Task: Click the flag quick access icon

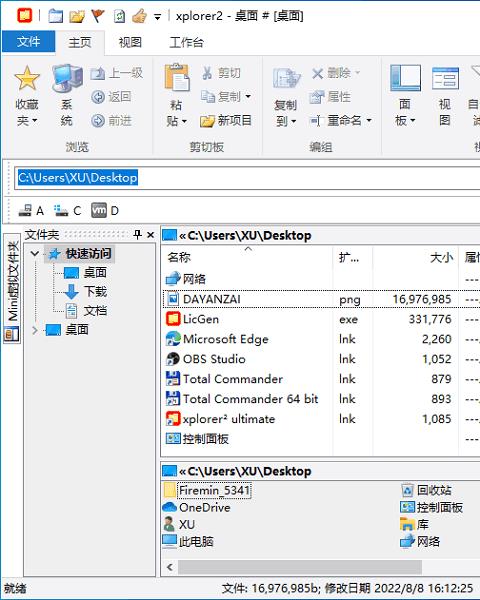Action: [98, 16]
